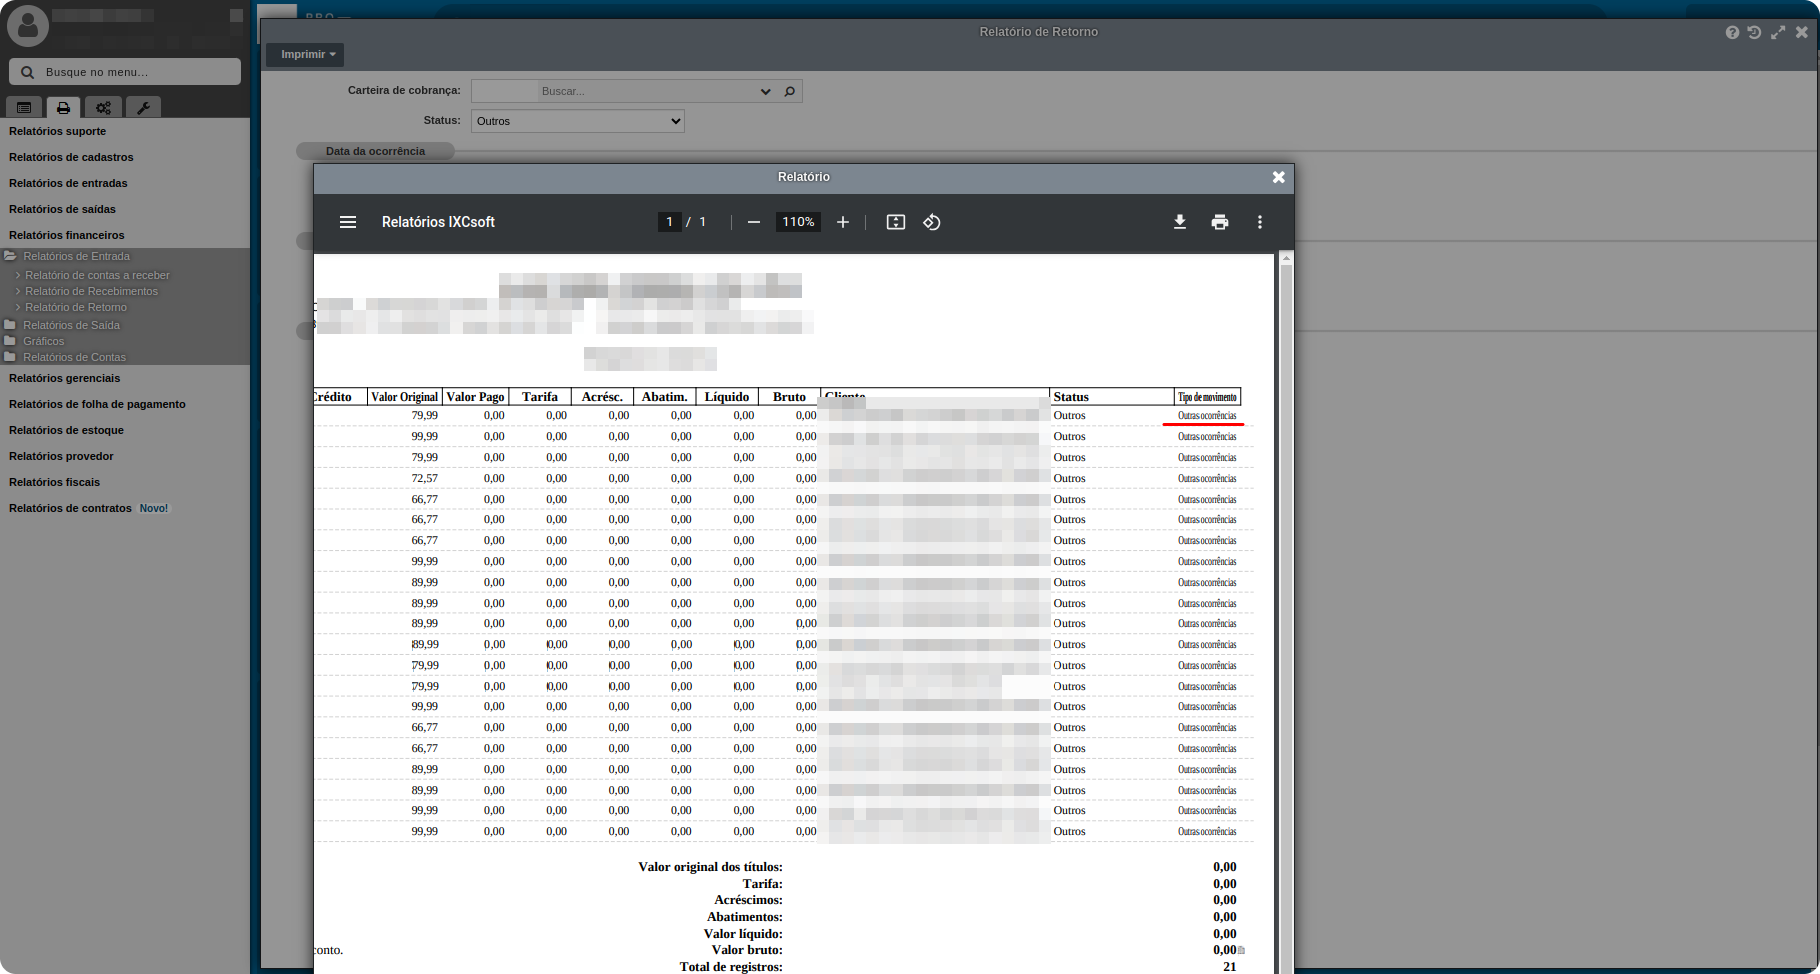Open Relatórios suporte menu
The width and height of the screenshot is (1820, 974).
click(57, 131)
